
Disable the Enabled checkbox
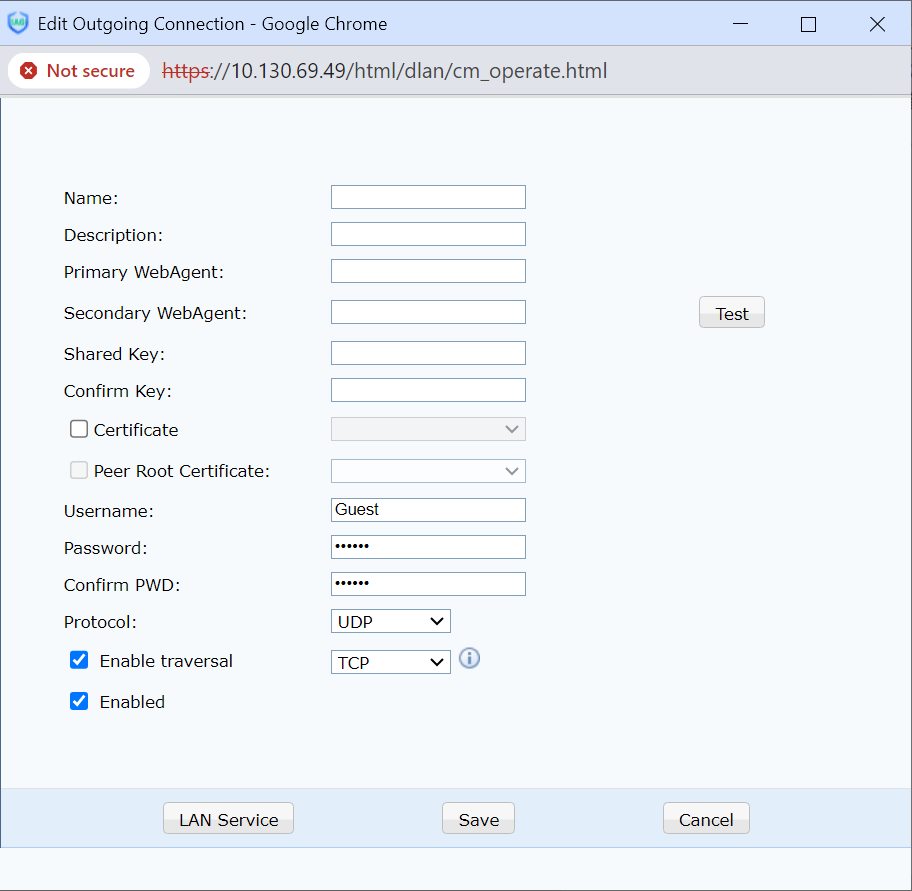click(79, 701)
